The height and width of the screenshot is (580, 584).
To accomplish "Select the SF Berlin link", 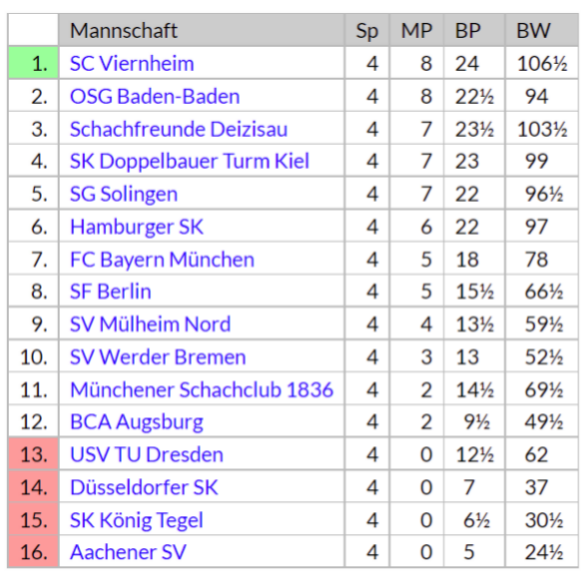I will (111, 292).
